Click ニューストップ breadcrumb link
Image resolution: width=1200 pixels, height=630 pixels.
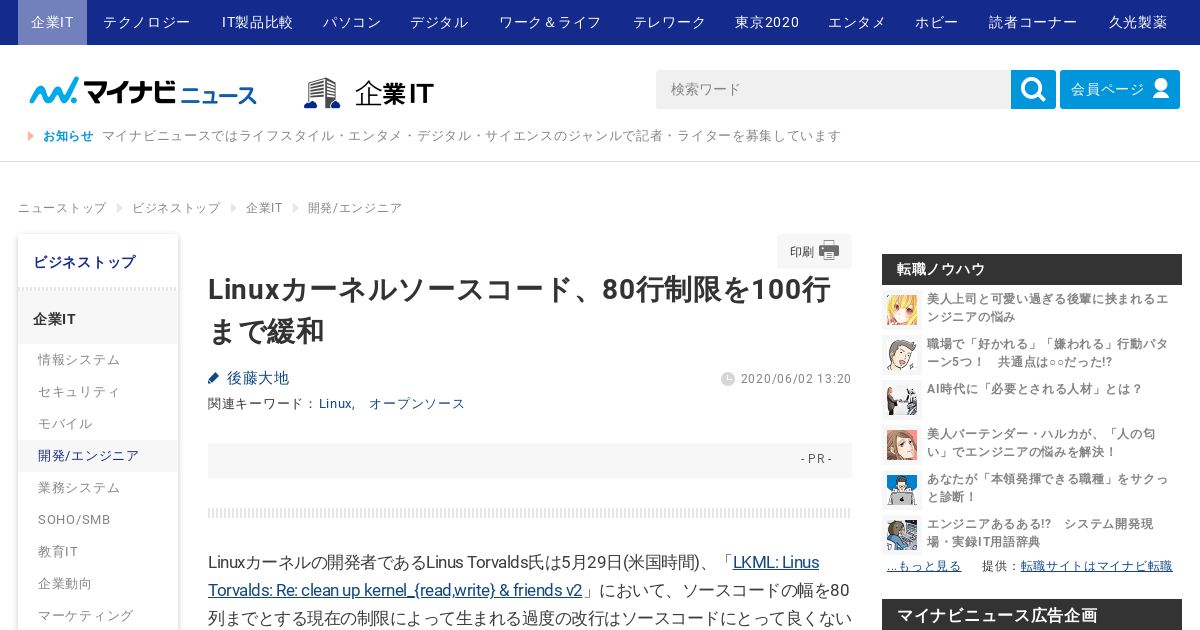[62, 208]
